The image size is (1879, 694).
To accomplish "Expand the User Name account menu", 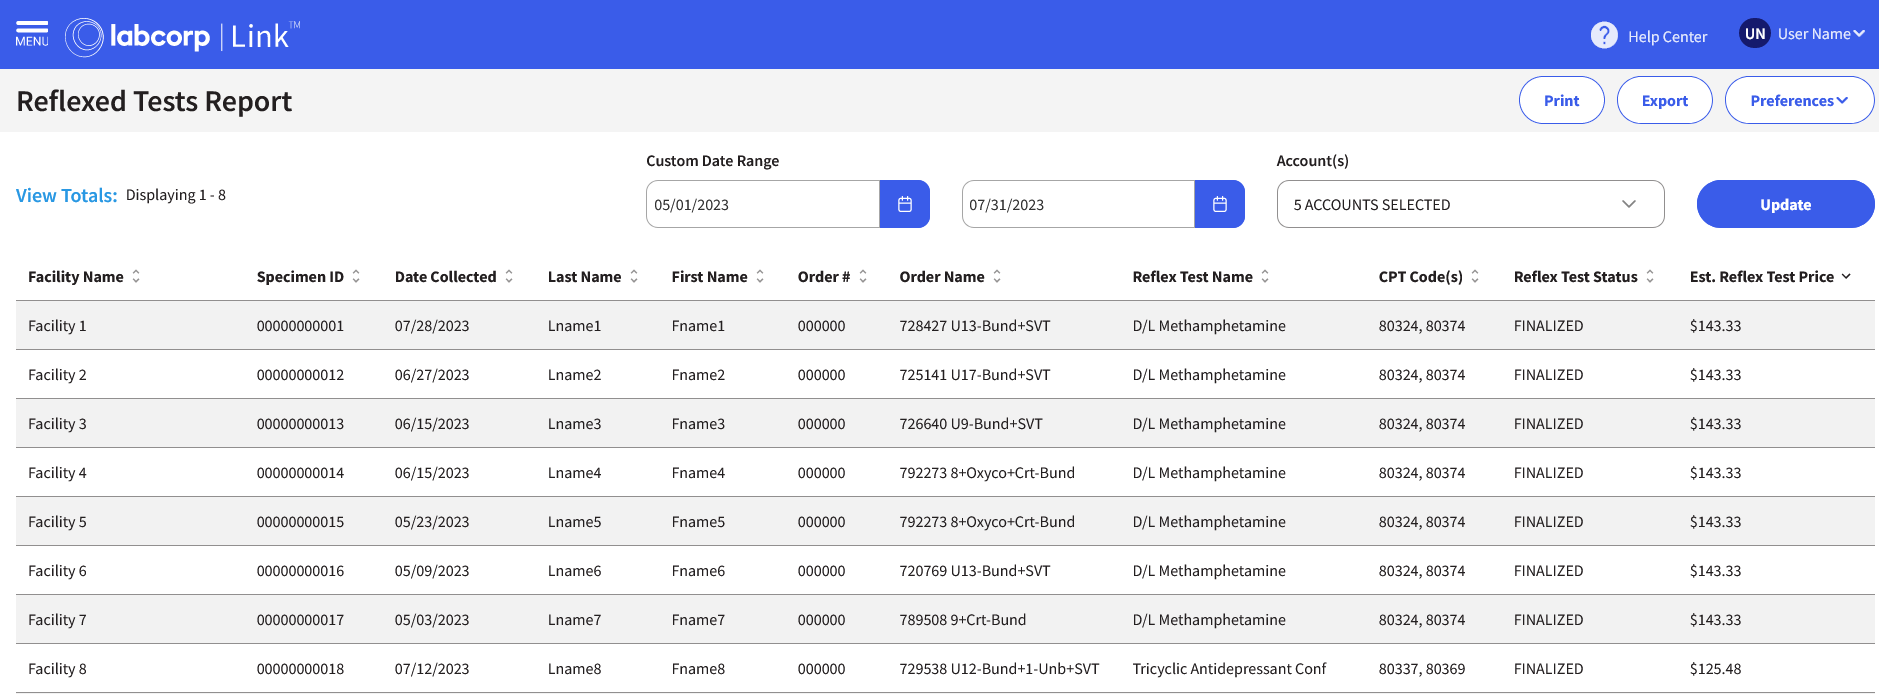I will [1821, 34].
